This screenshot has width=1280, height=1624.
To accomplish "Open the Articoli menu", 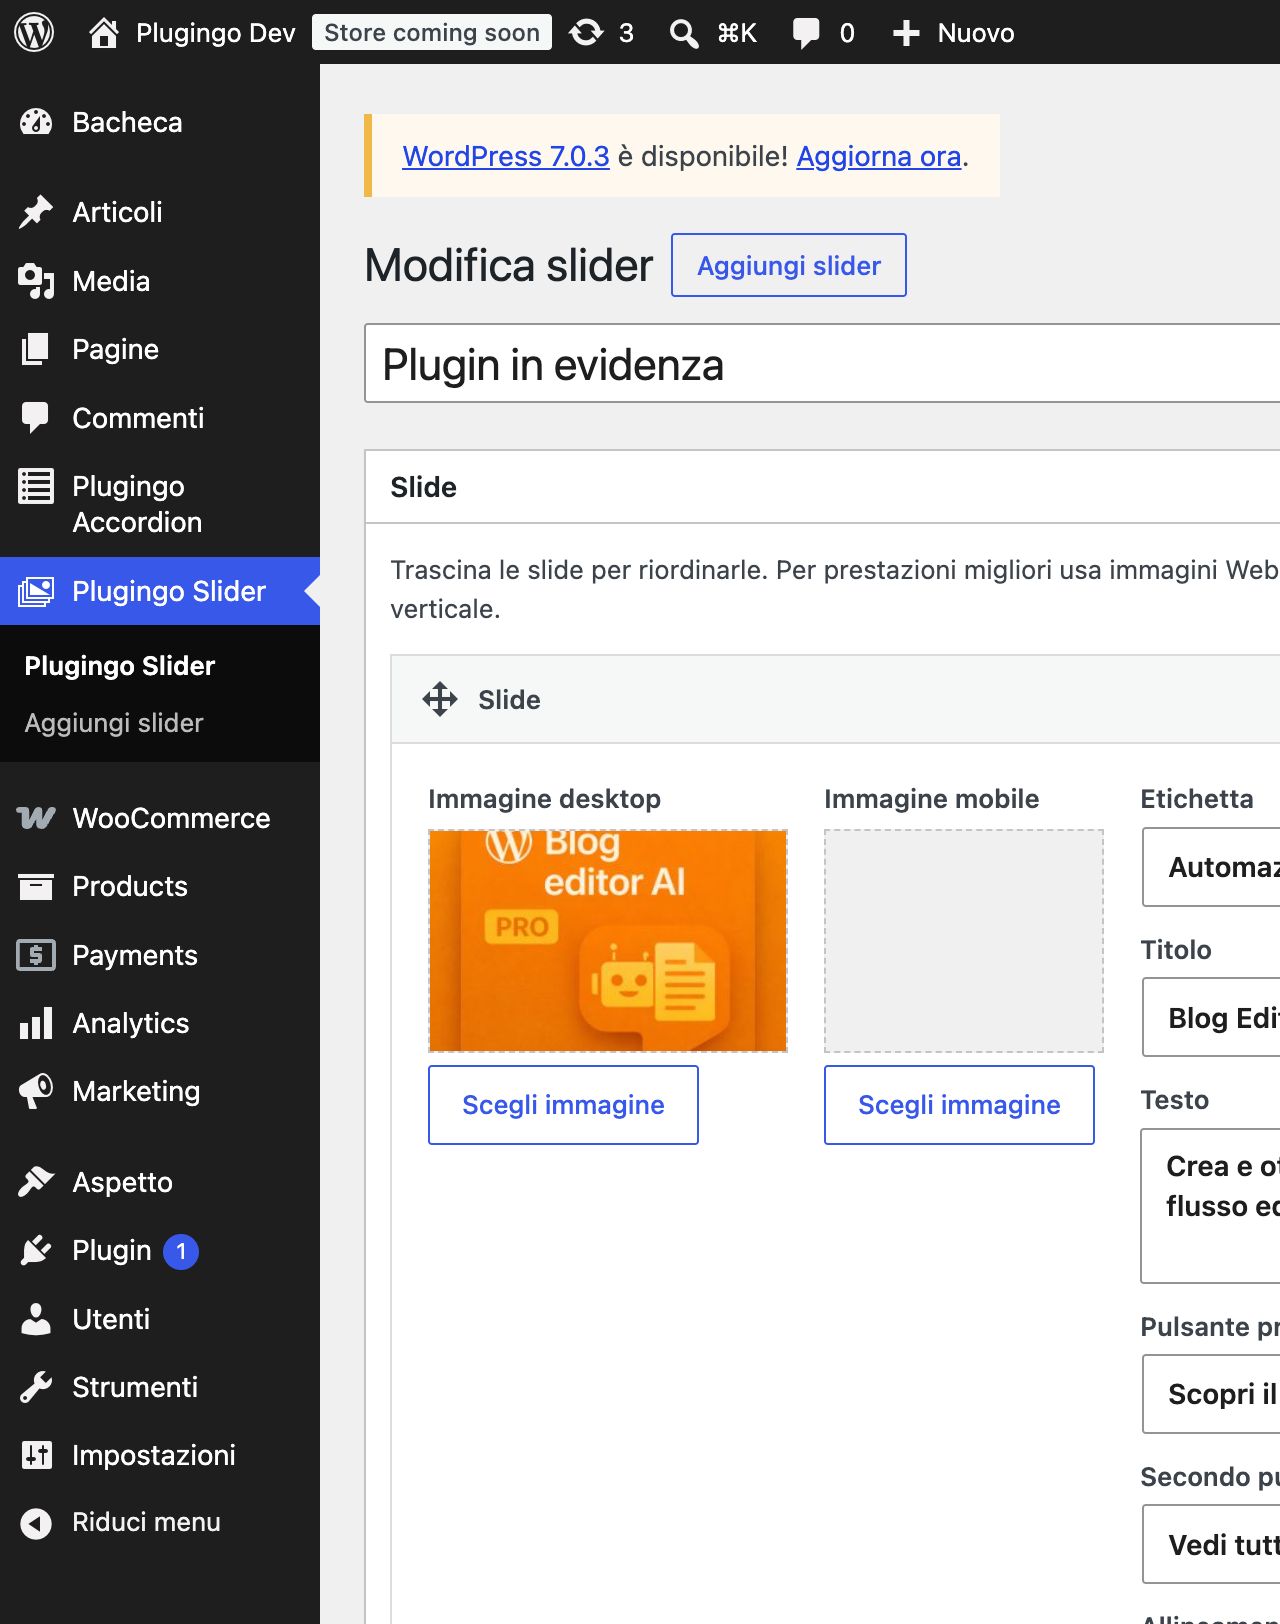I will 160,212.
